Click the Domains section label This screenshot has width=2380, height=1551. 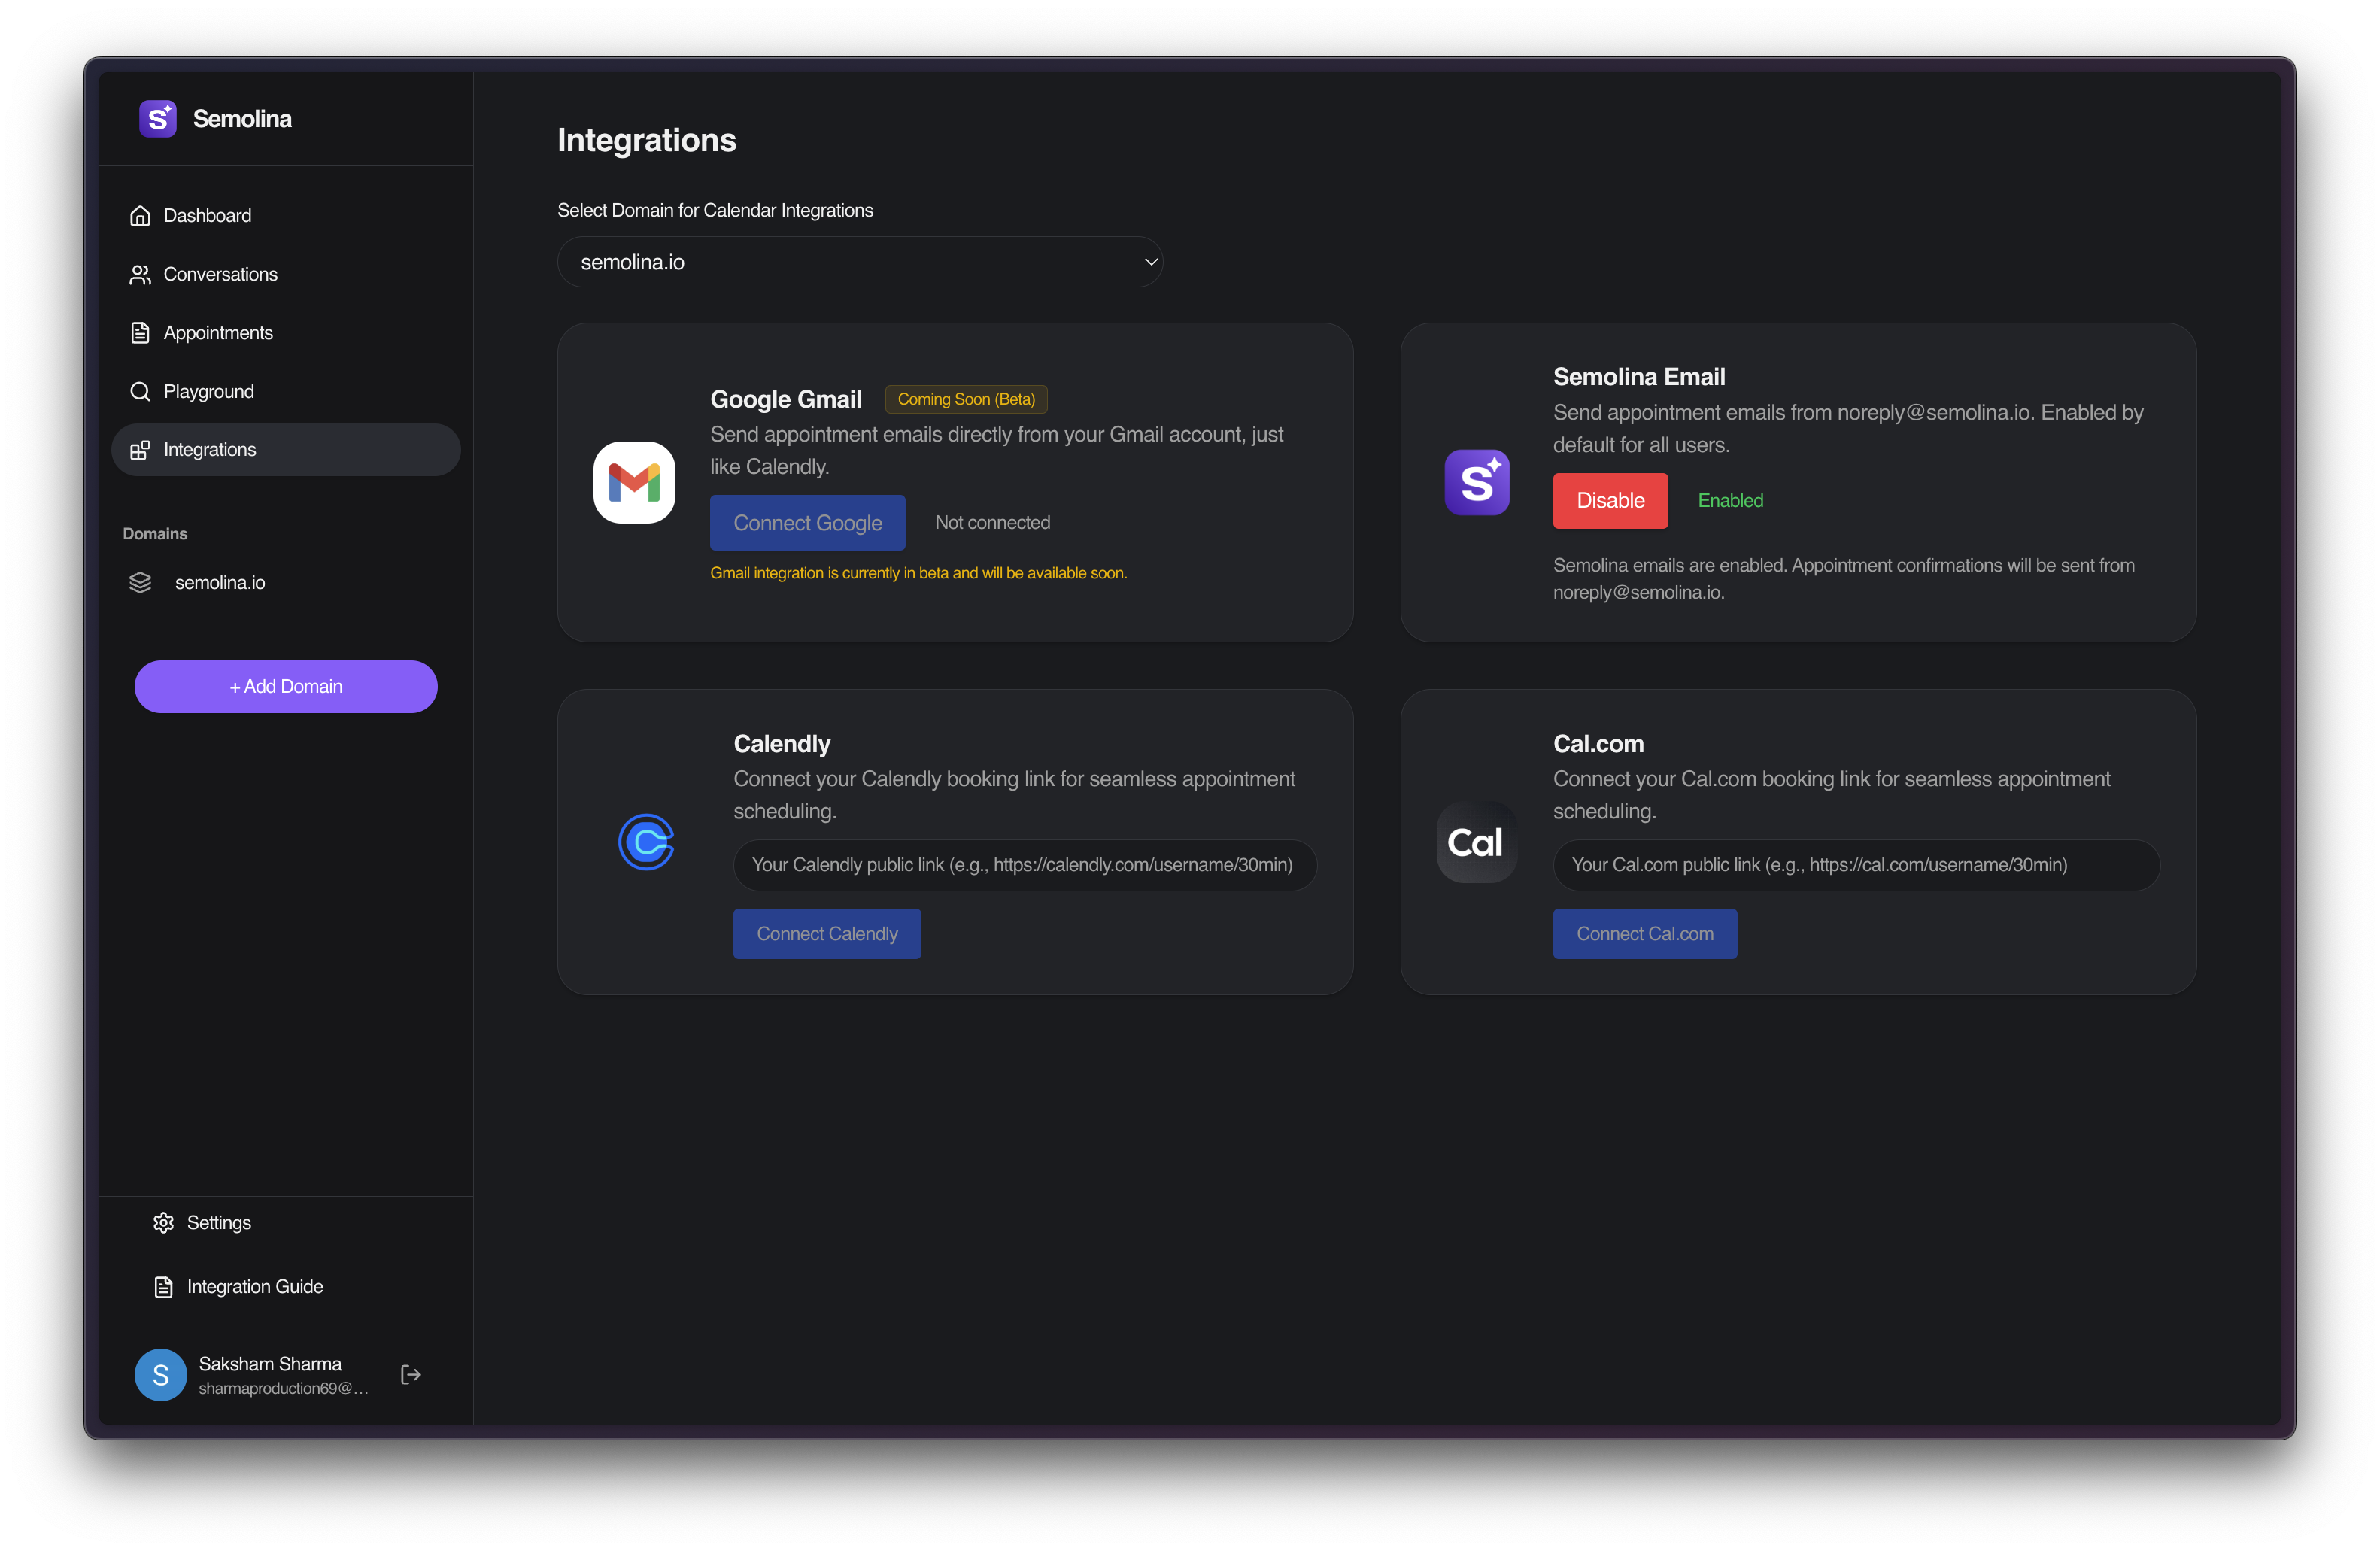[x=155, y=534]
